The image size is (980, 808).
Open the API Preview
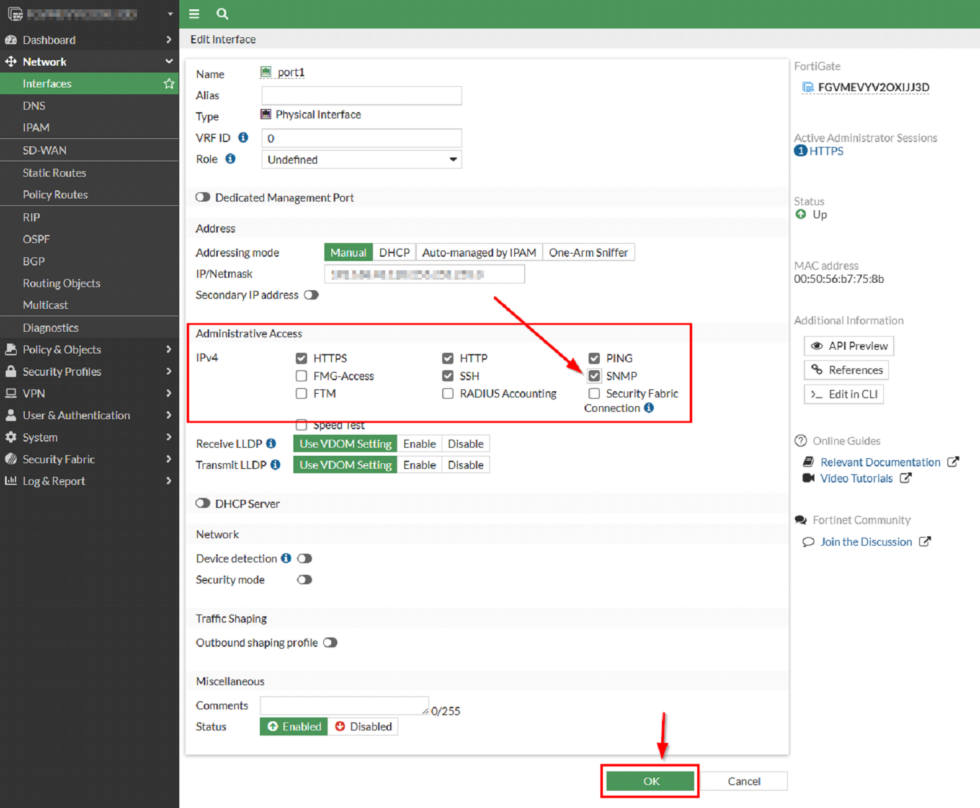click(x=848, y=345)
